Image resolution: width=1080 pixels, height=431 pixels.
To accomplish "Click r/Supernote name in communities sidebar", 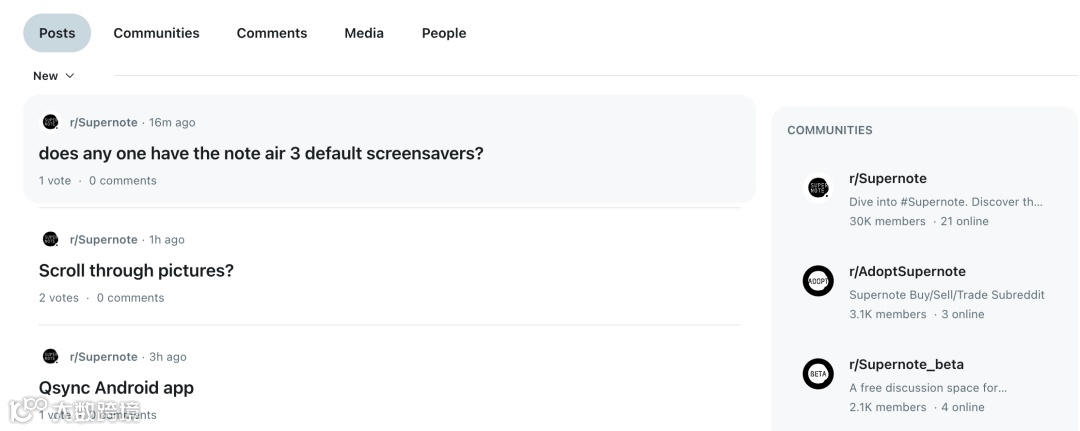I will click(888, 179).
